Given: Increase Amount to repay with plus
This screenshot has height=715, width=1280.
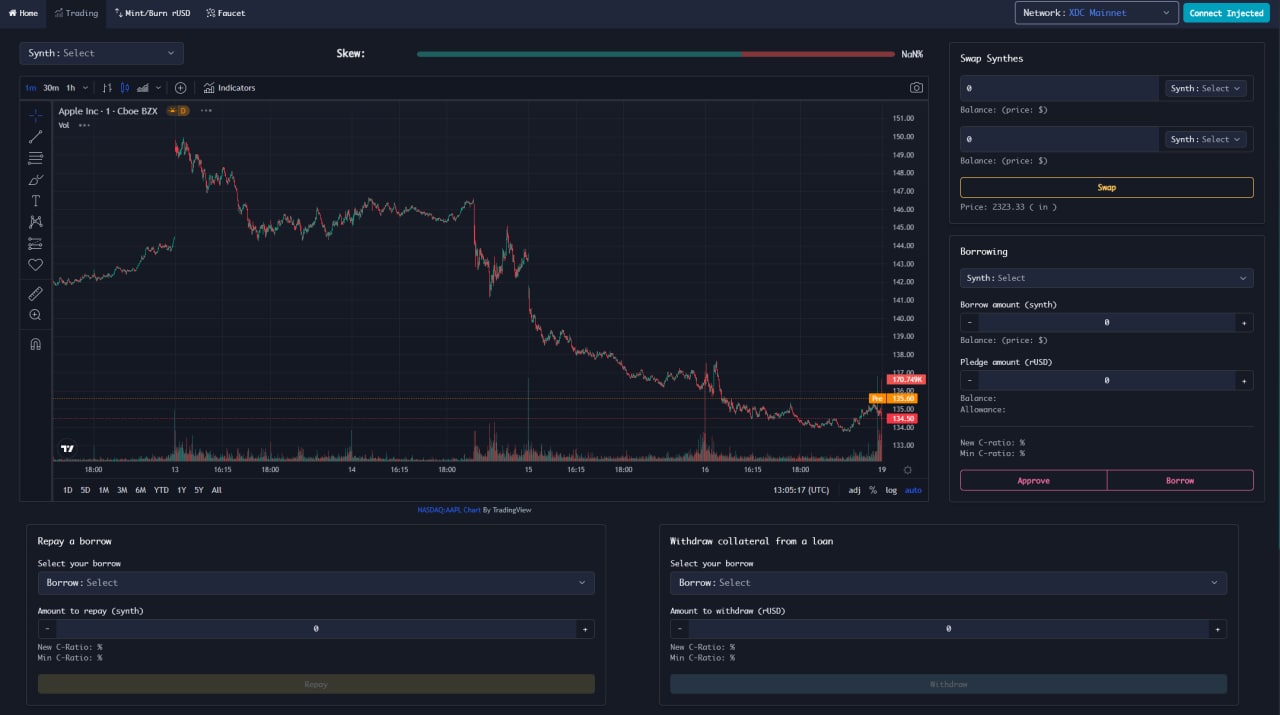Looking at the screenshot, I should point(586,629).
